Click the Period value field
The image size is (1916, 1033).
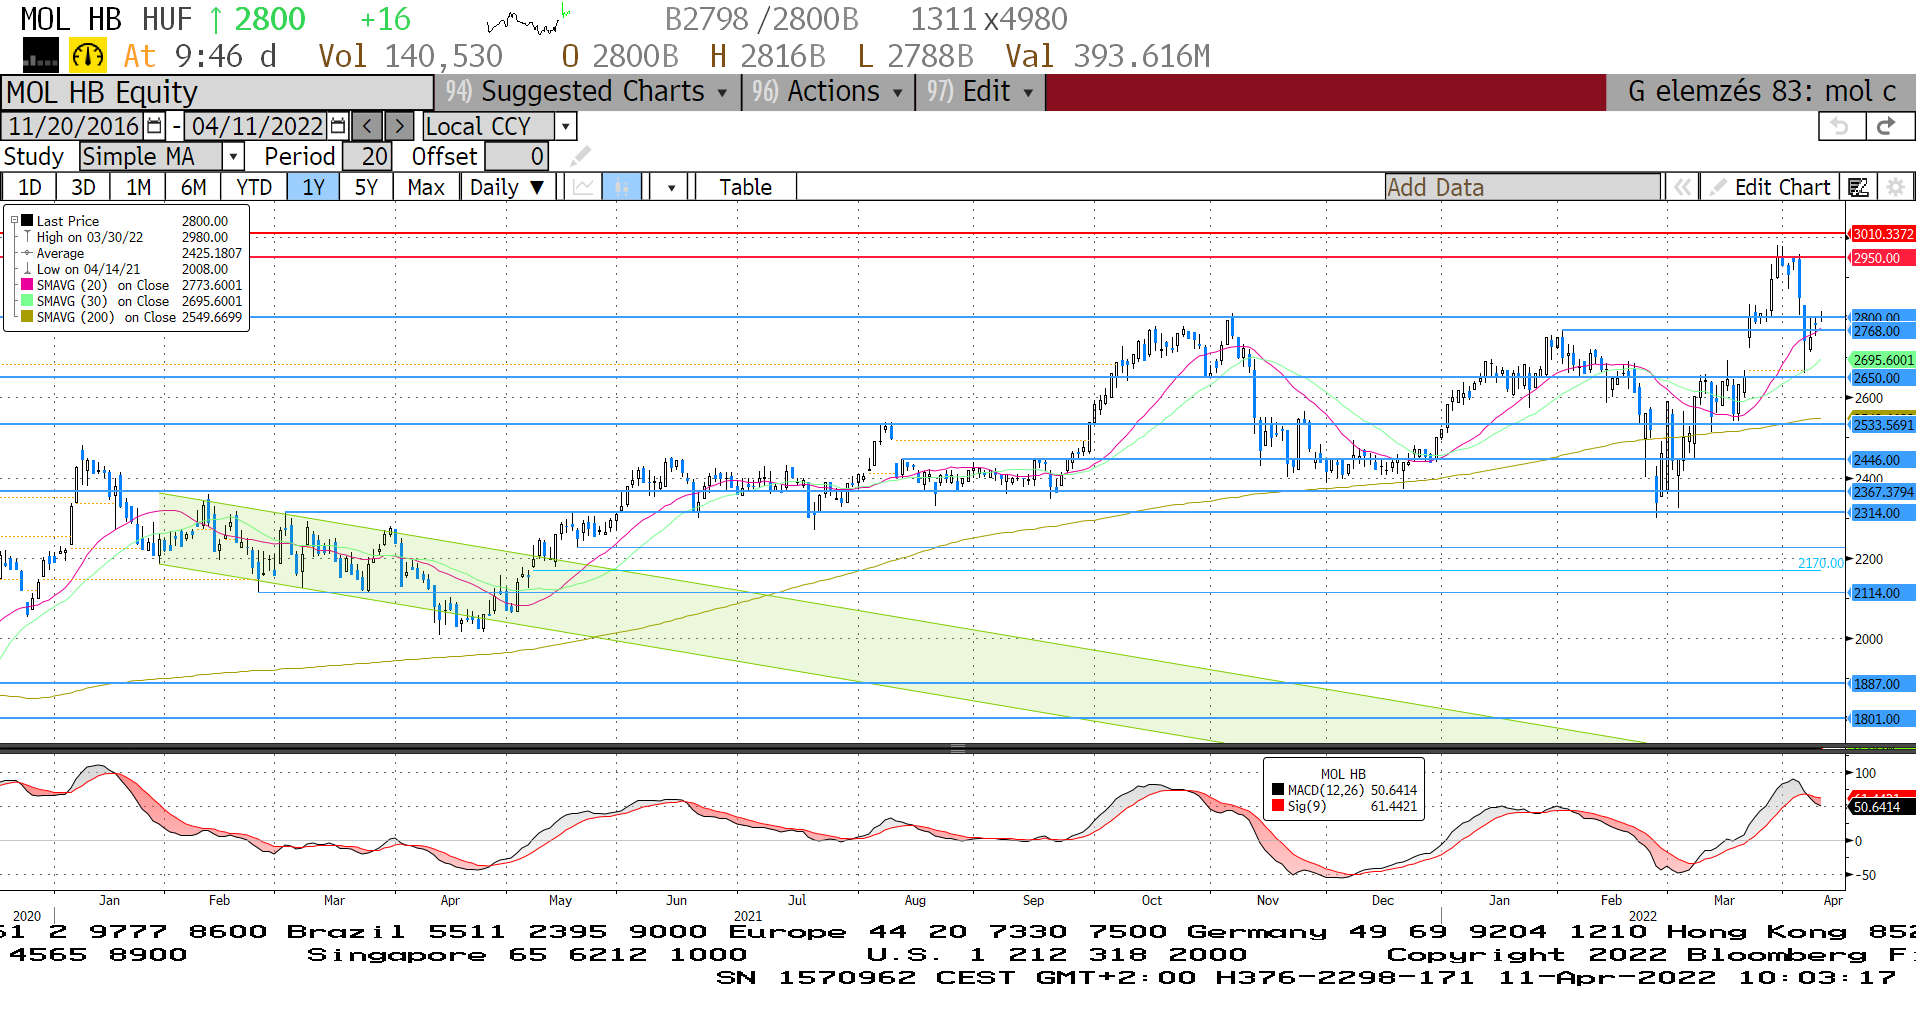[367, 156]
